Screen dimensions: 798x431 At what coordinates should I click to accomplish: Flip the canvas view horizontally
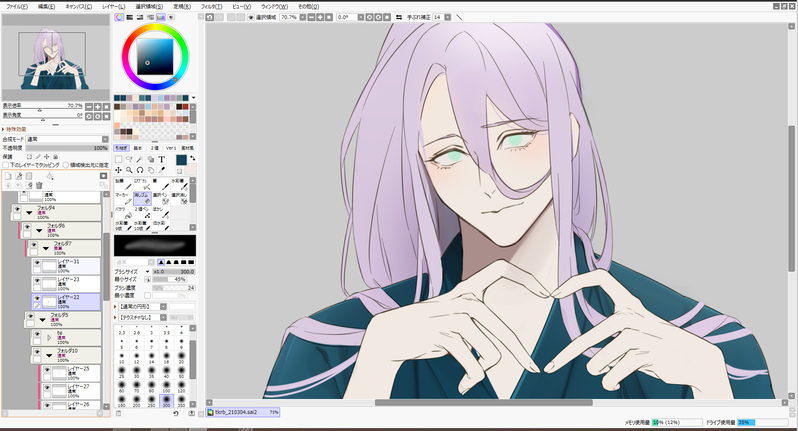399,17
